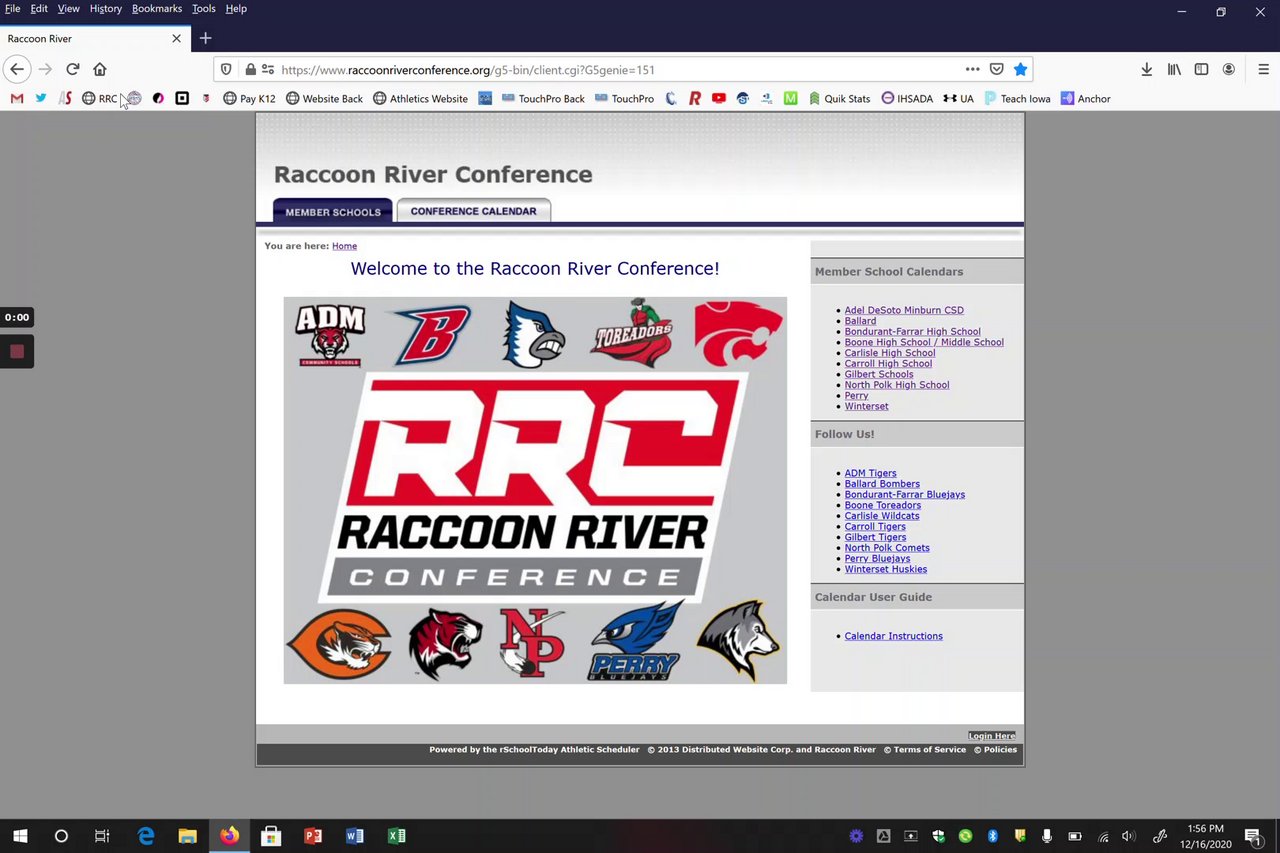Open Excel from the taskbar

tap(396, 836)
